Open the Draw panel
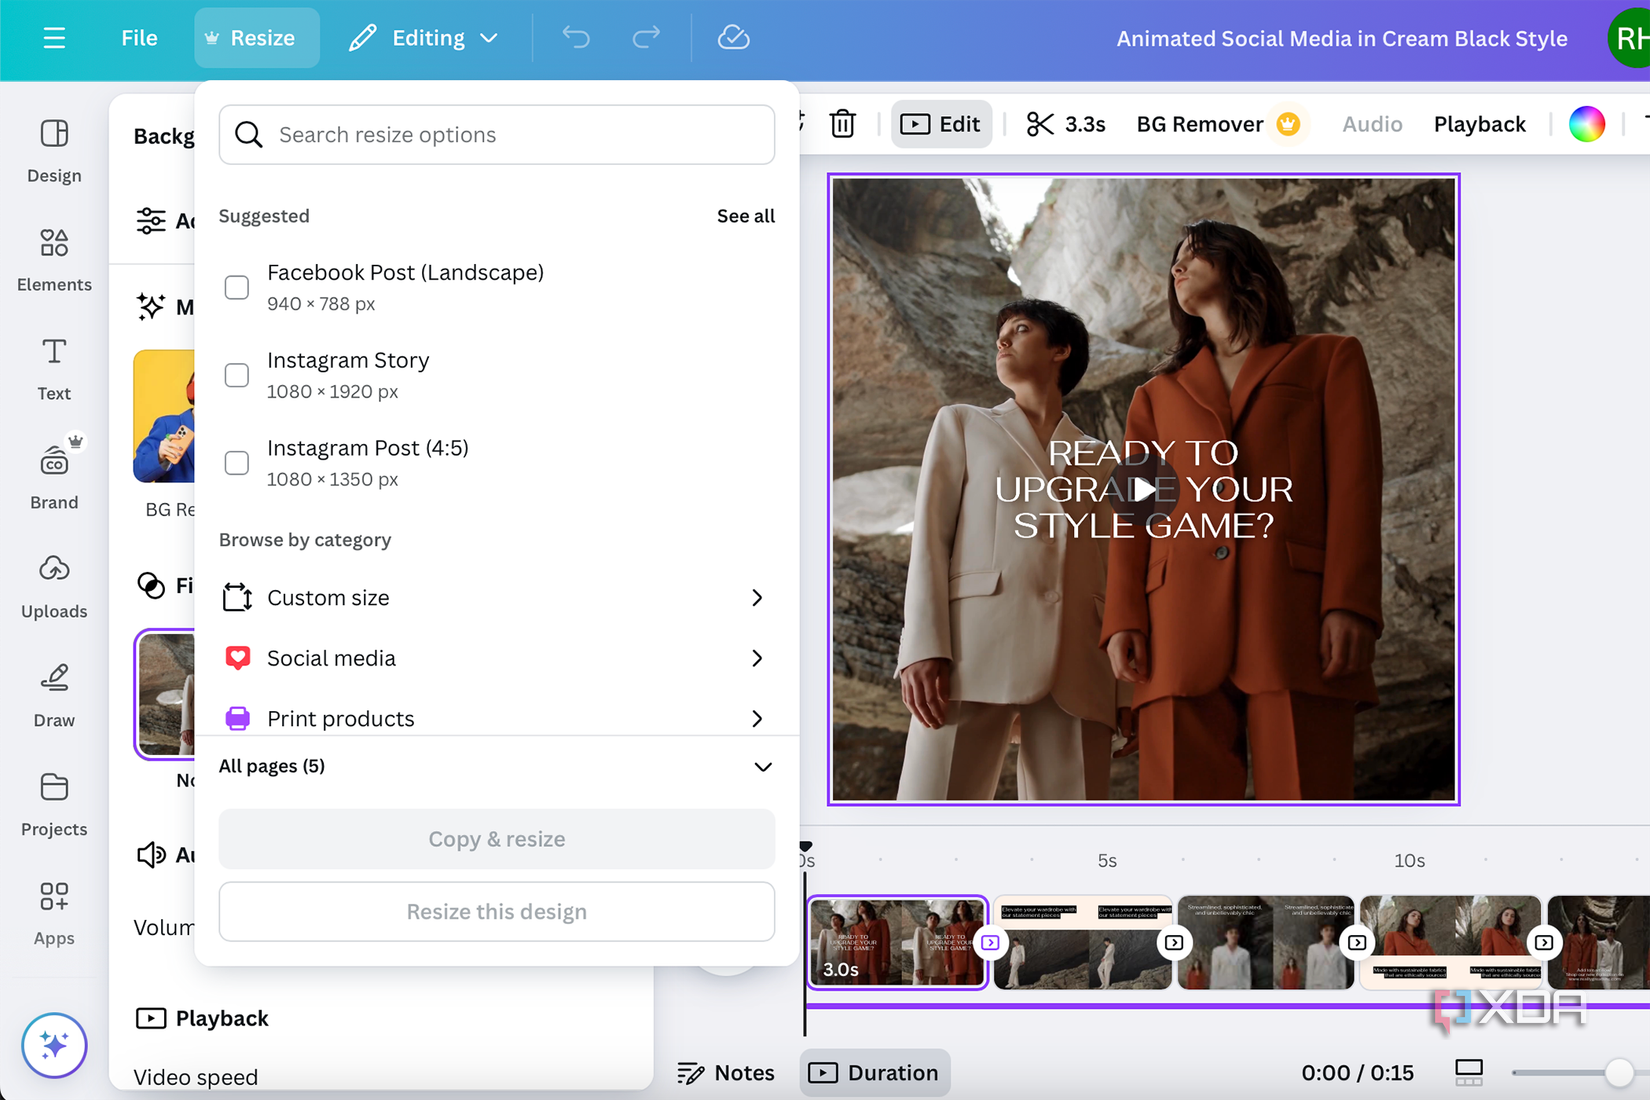1650x1100 pixels. (x=53, y=693)
